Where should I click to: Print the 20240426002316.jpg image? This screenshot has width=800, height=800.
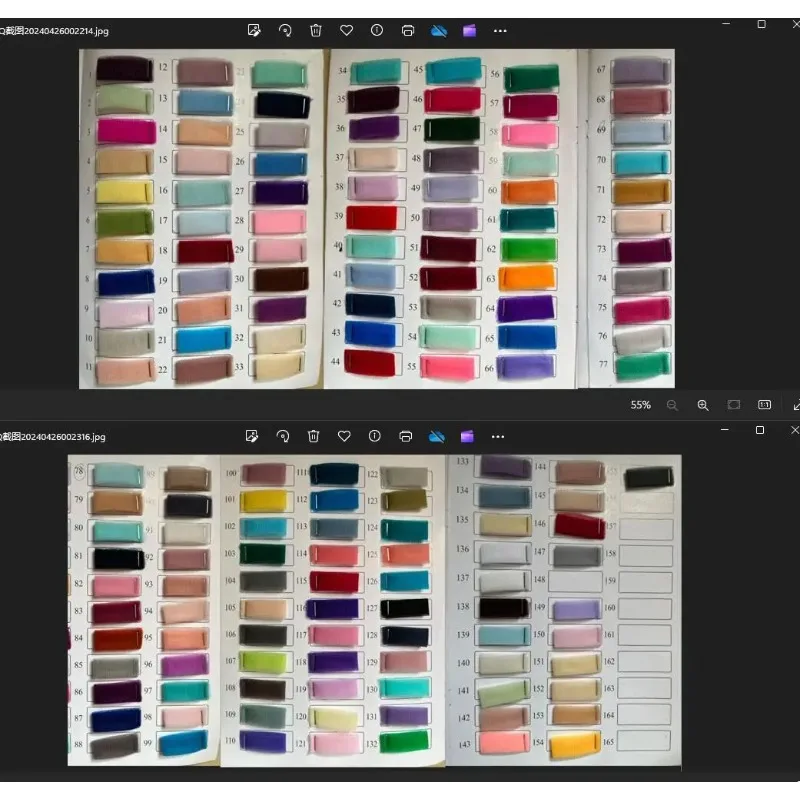point(406,436)
